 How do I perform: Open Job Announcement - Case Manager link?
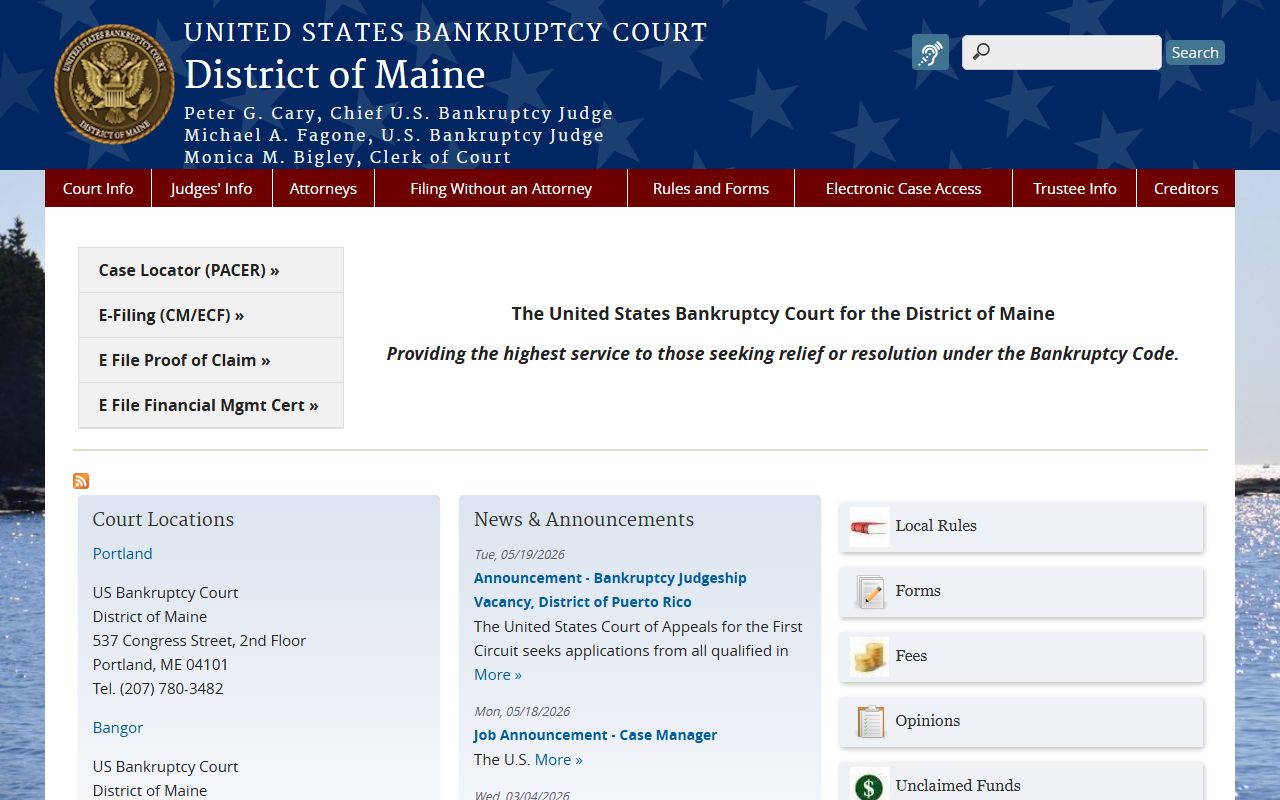point(595,735)
